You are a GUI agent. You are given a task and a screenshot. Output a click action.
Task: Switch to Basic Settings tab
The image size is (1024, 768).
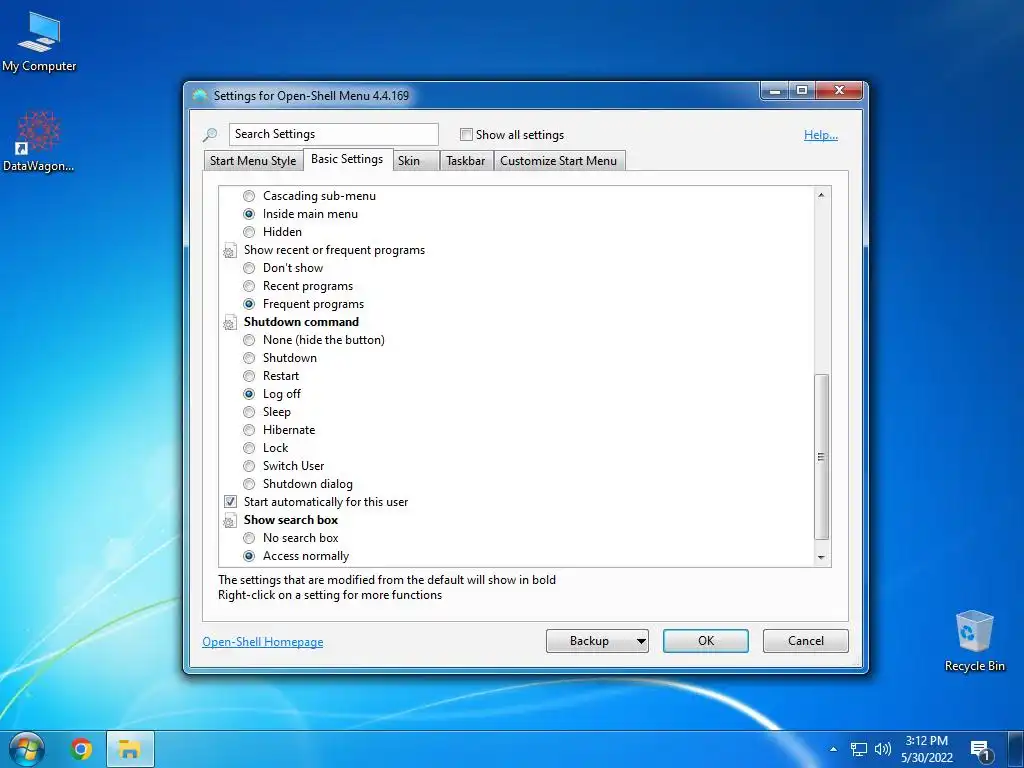pyautogui.click(x=347, y=159)
